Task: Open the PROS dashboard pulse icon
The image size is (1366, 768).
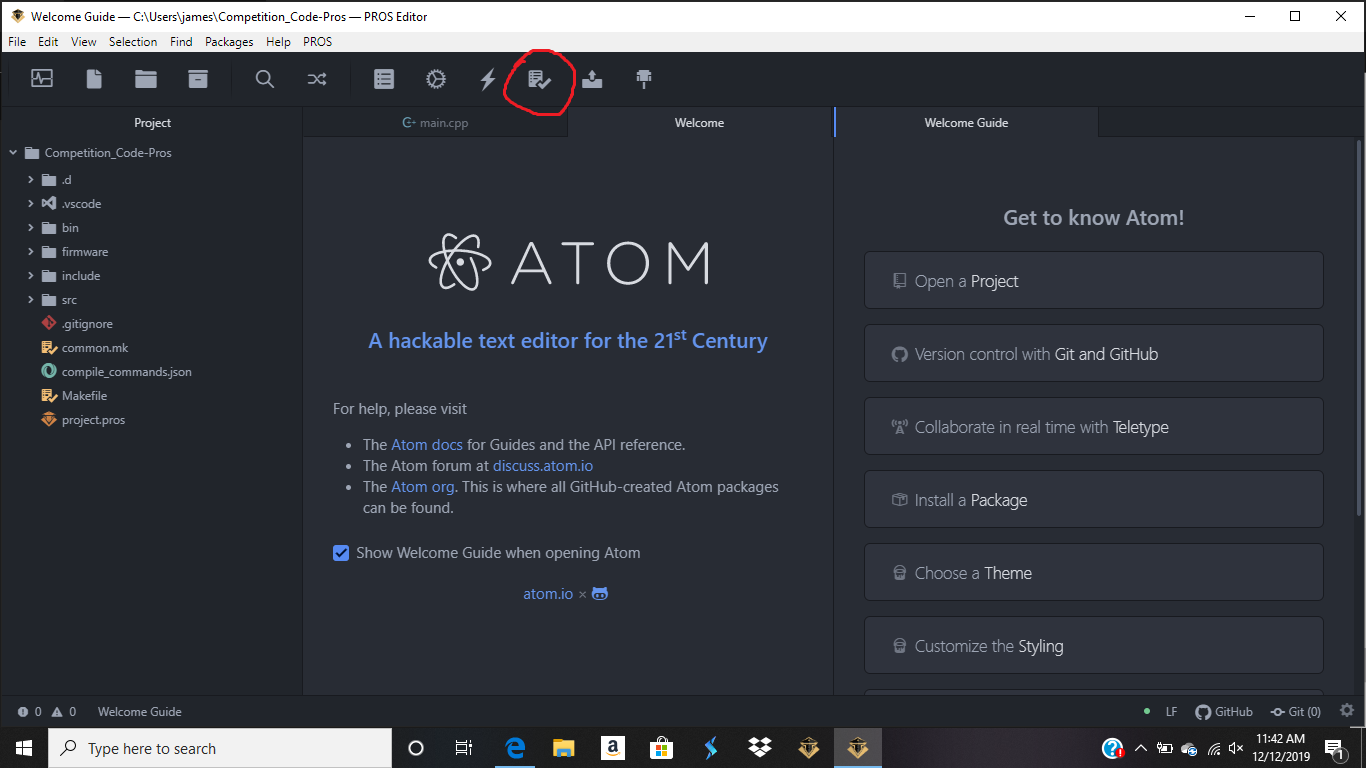Action: pos(42,79)
